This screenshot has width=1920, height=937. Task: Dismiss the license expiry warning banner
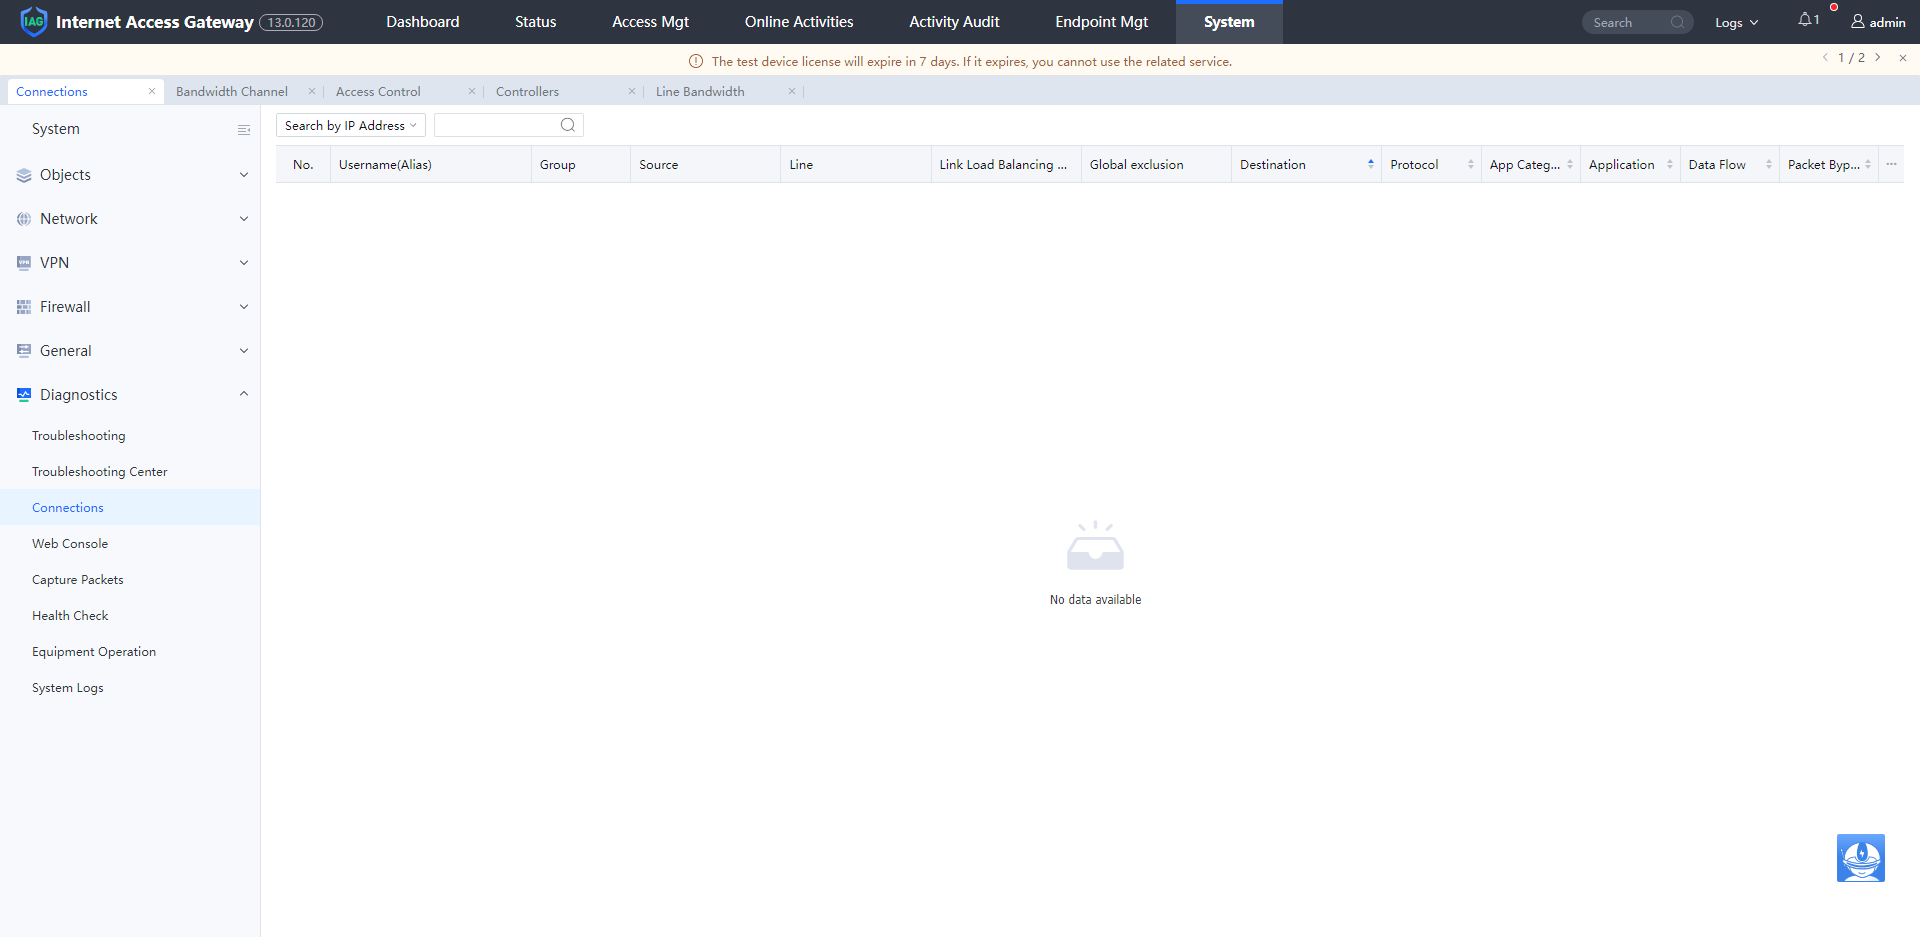[1903, 58]
